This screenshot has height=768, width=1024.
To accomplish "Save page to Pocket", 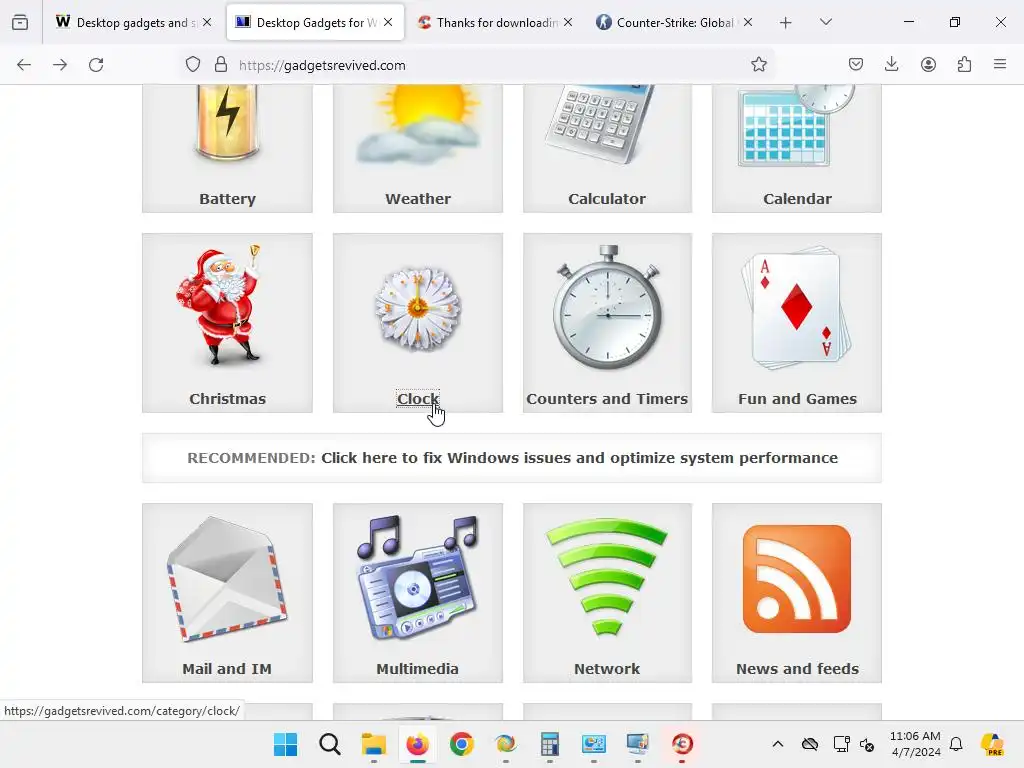I will pos(856,65).
